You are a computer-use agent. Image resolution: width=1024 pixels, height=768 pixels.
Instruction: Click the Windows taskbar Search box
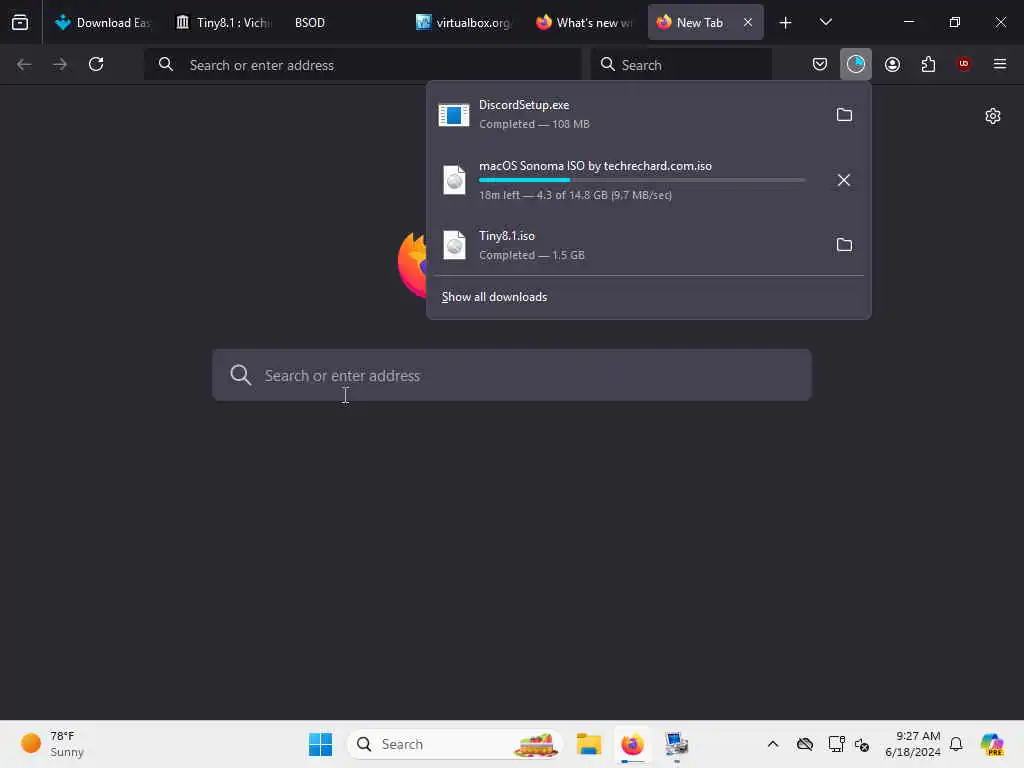pyautogui.click(x=455, y=744)
